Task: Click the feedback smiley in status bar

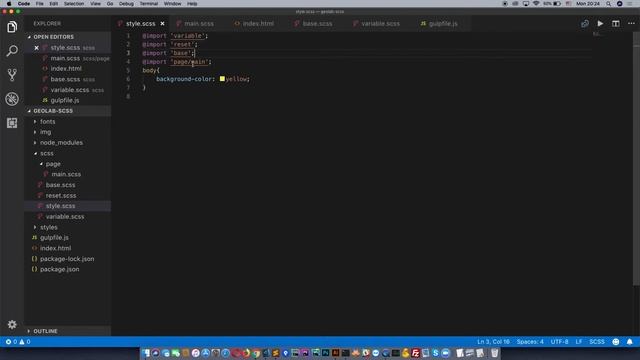Action: click(x=616, y=342)
